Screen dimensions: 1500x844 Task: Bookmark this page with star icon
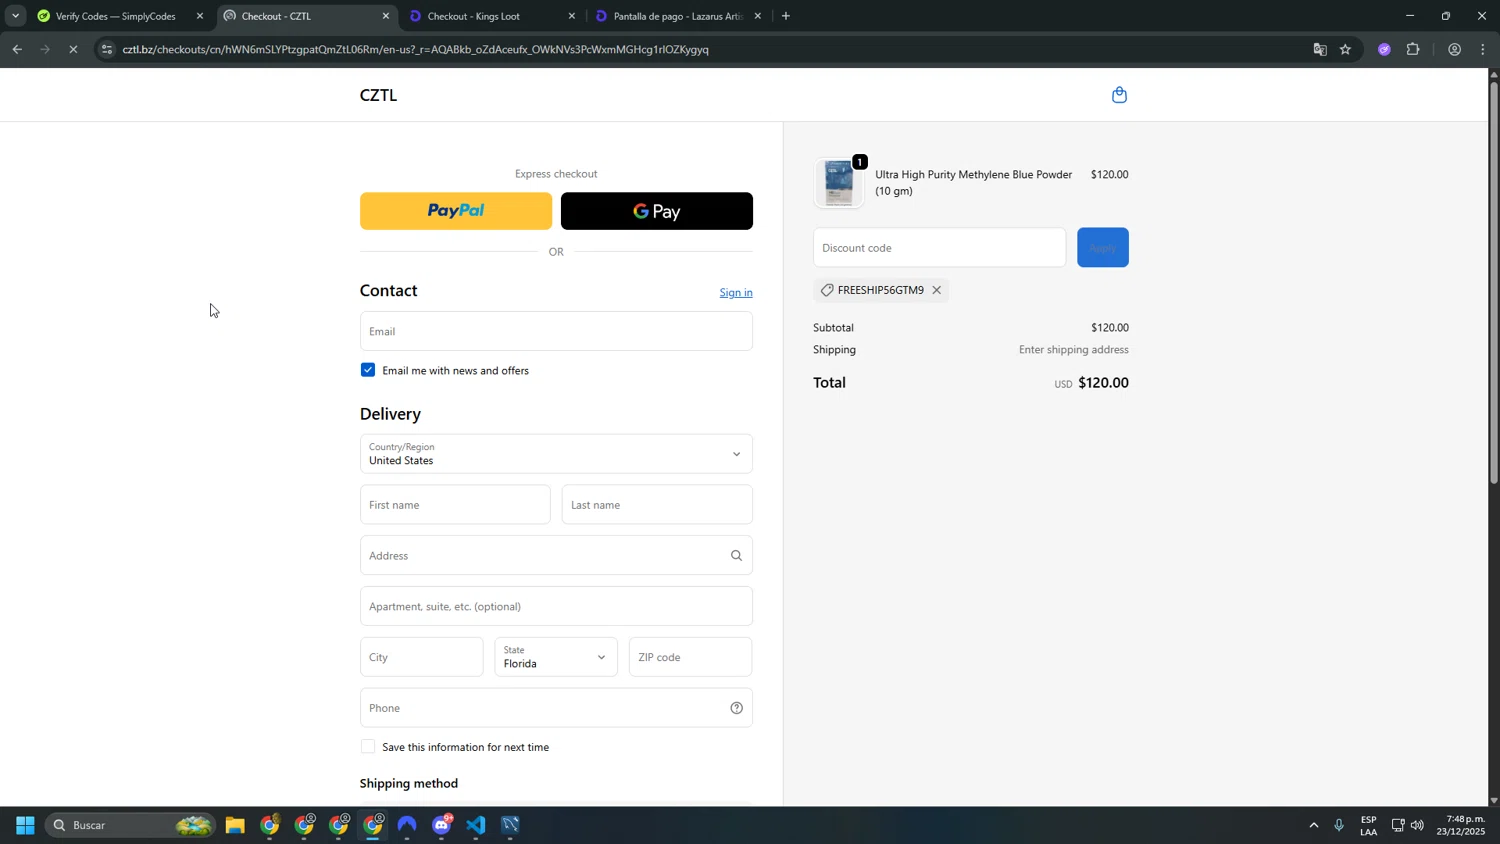click(x=1346, y=49)
